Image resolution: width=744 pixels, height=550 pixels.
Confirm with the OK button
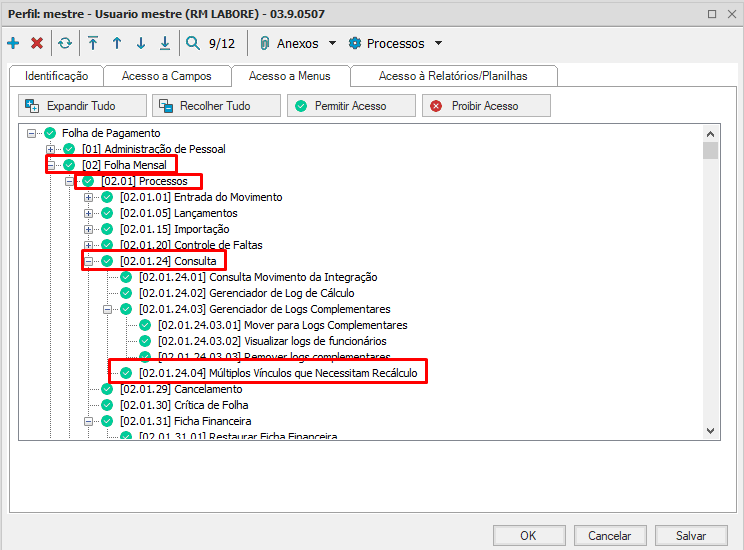tap(529, 536)
